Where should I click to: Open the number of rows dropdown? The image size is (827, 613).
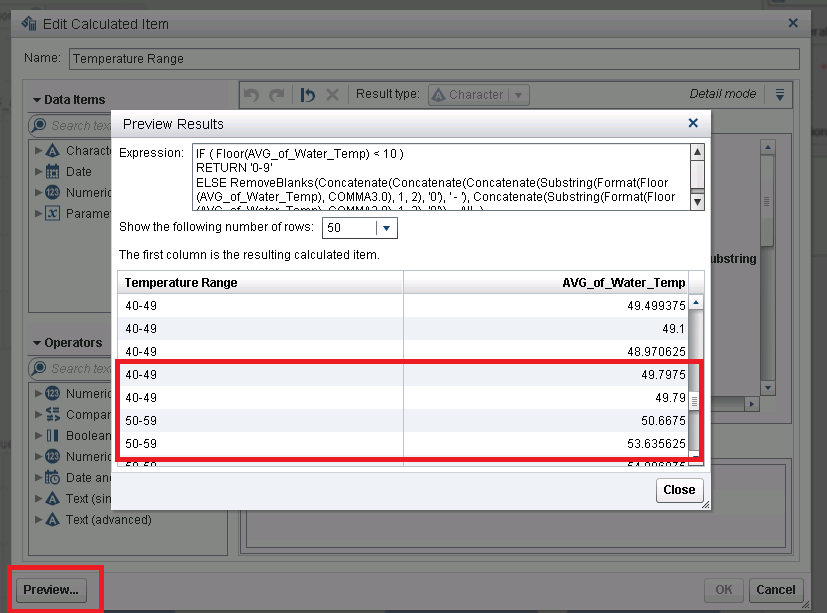click(387, 228)
